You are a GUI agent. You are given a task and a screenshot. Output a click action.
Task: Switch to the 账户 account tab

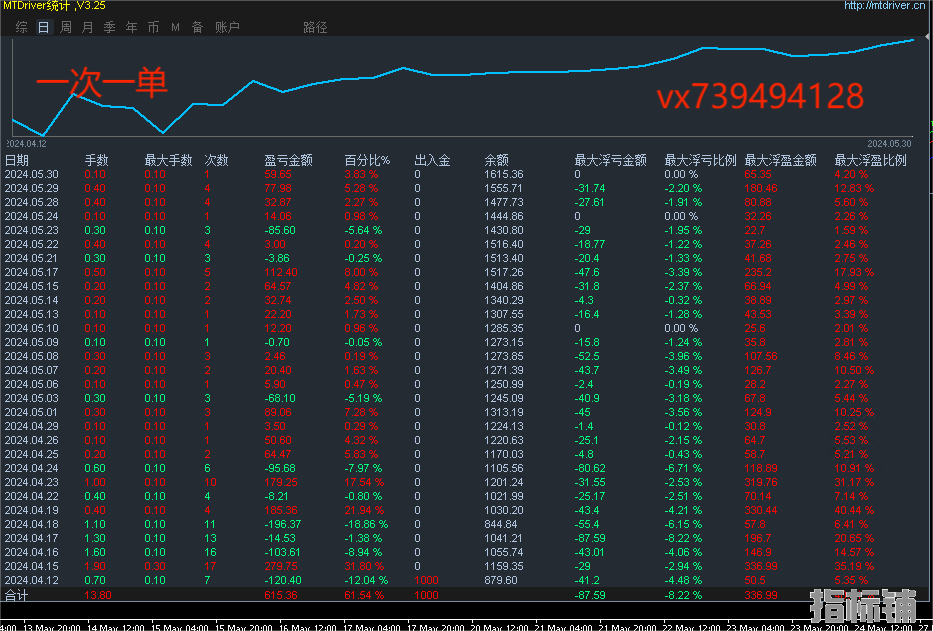click(x=227, y=27)
